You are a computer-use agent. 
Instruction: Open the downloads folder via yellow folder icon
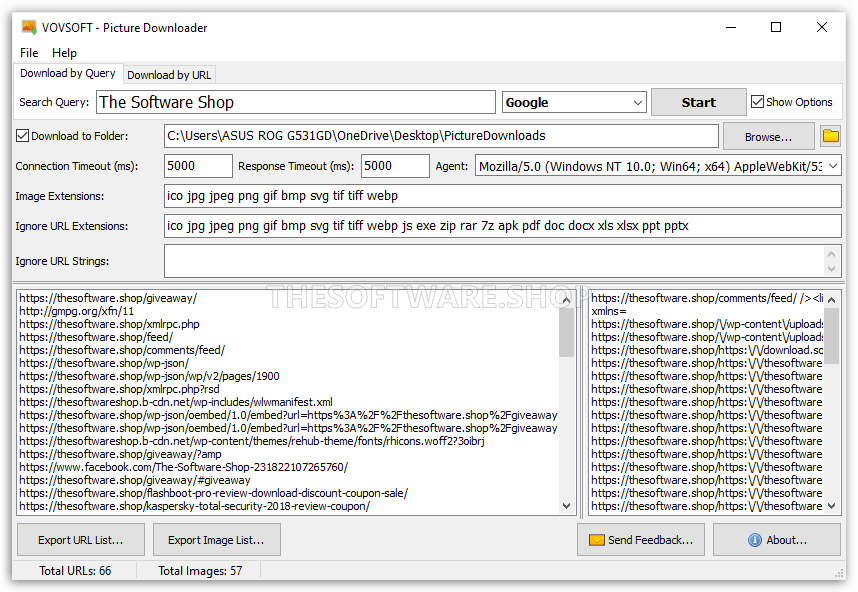tap(830, 136)
